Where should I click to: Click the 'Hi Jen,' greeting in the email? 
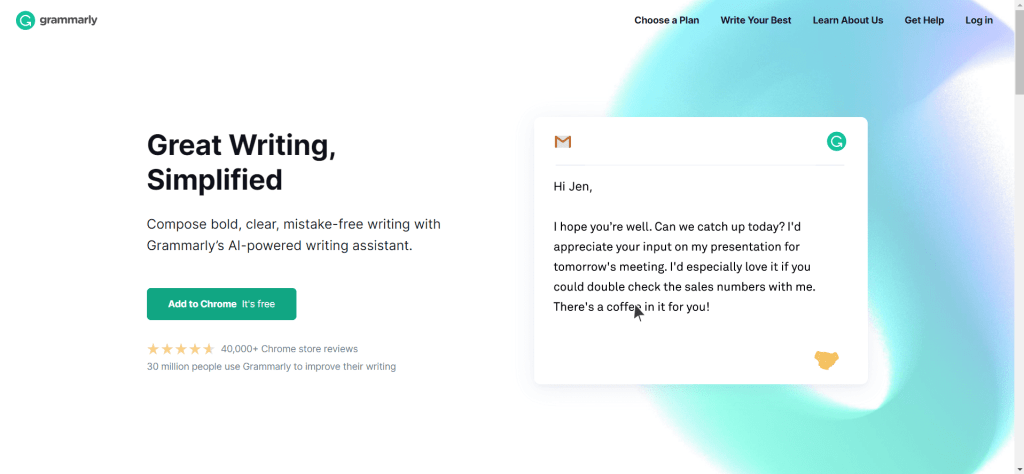[573, 186]
